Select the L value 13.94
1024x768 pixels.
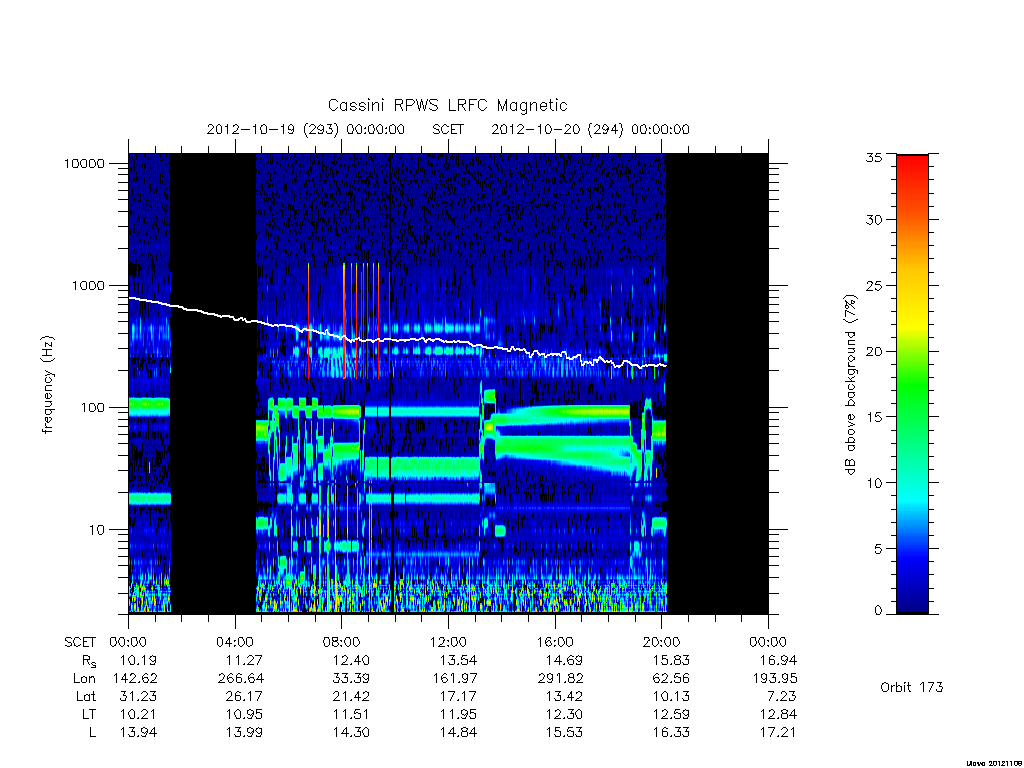[x=138, y=733]
